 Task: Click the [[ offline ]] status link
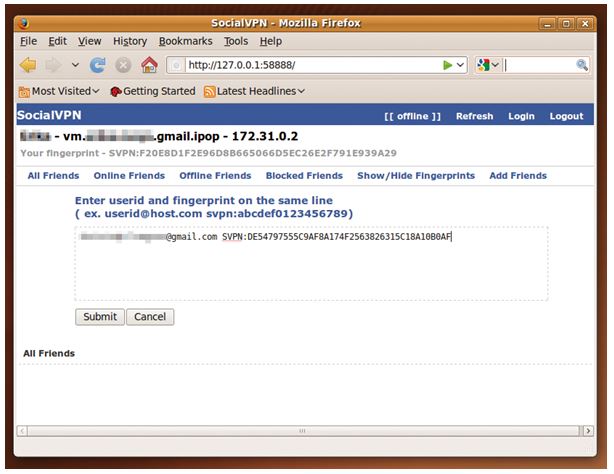pos(412,116)
